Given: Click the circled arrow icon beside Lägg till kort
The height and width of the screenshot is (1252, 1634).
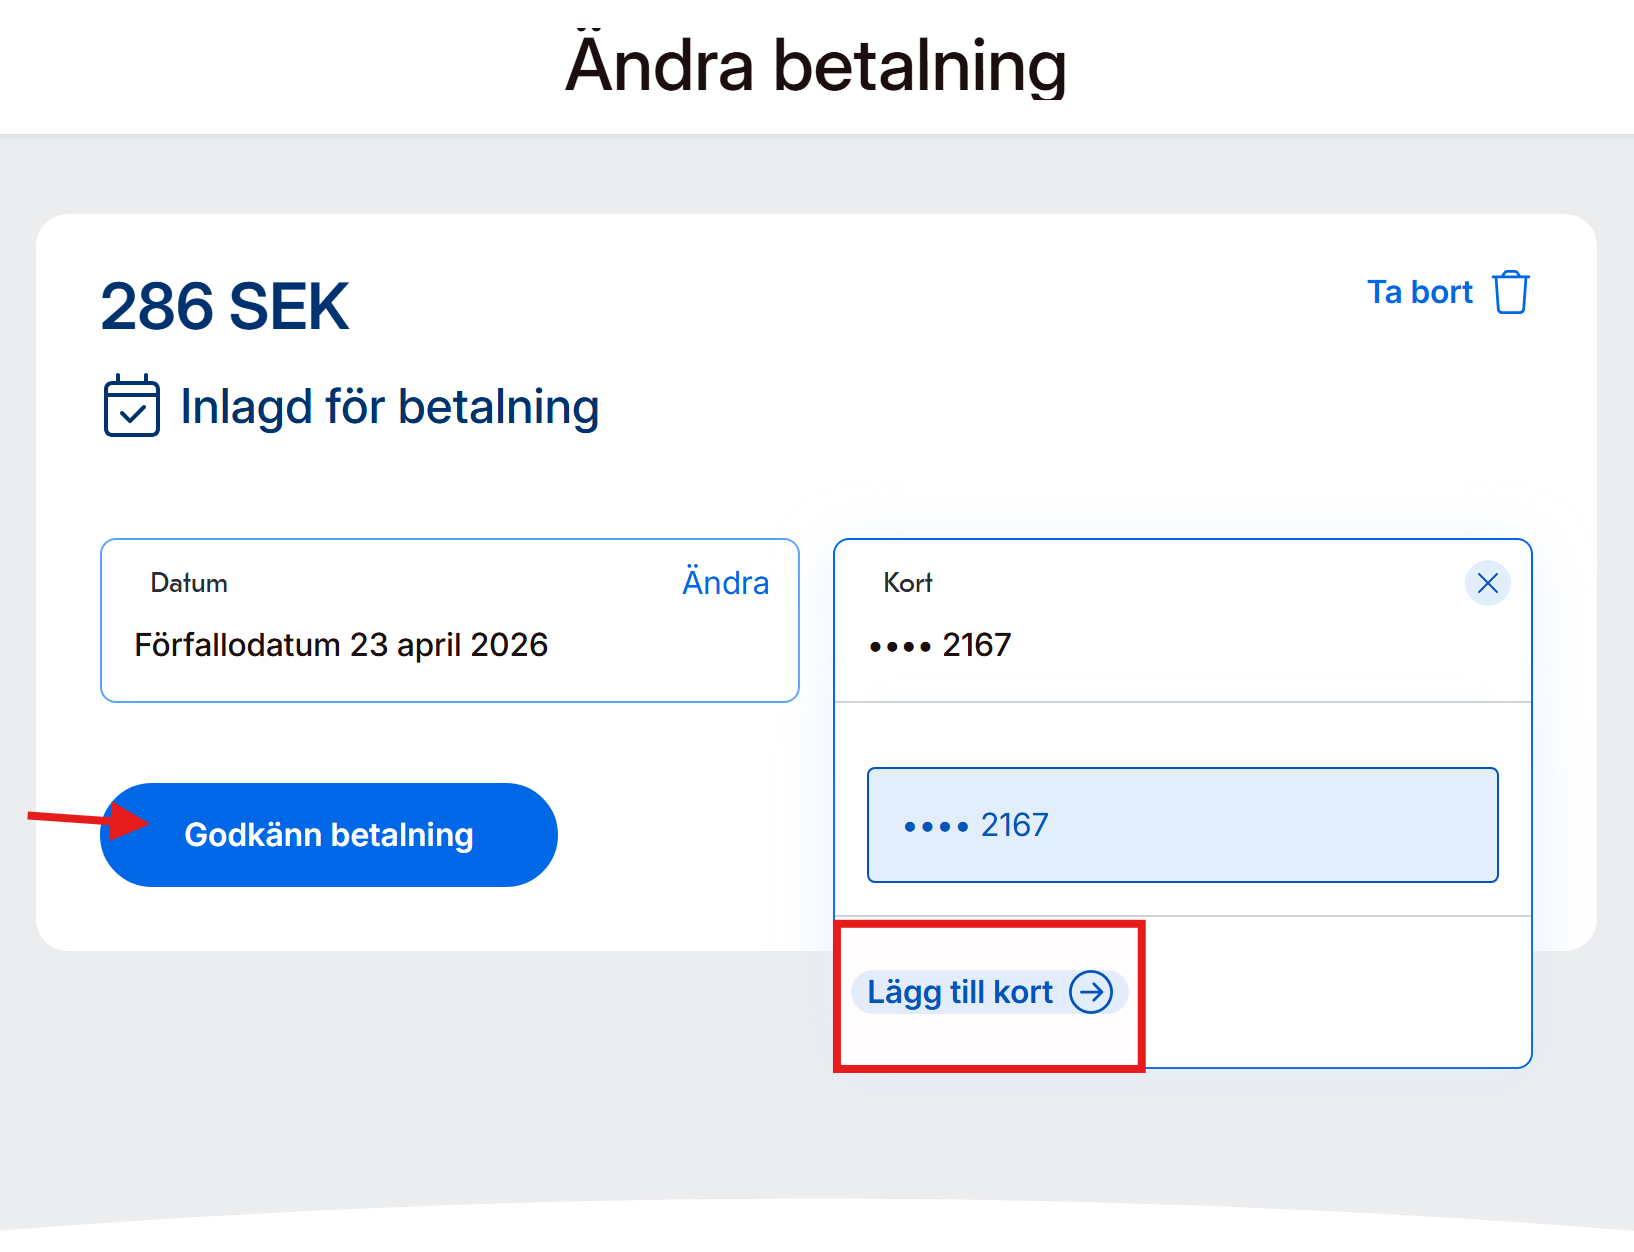Looking at the screenshot, I should click(x=1091, y=992).
